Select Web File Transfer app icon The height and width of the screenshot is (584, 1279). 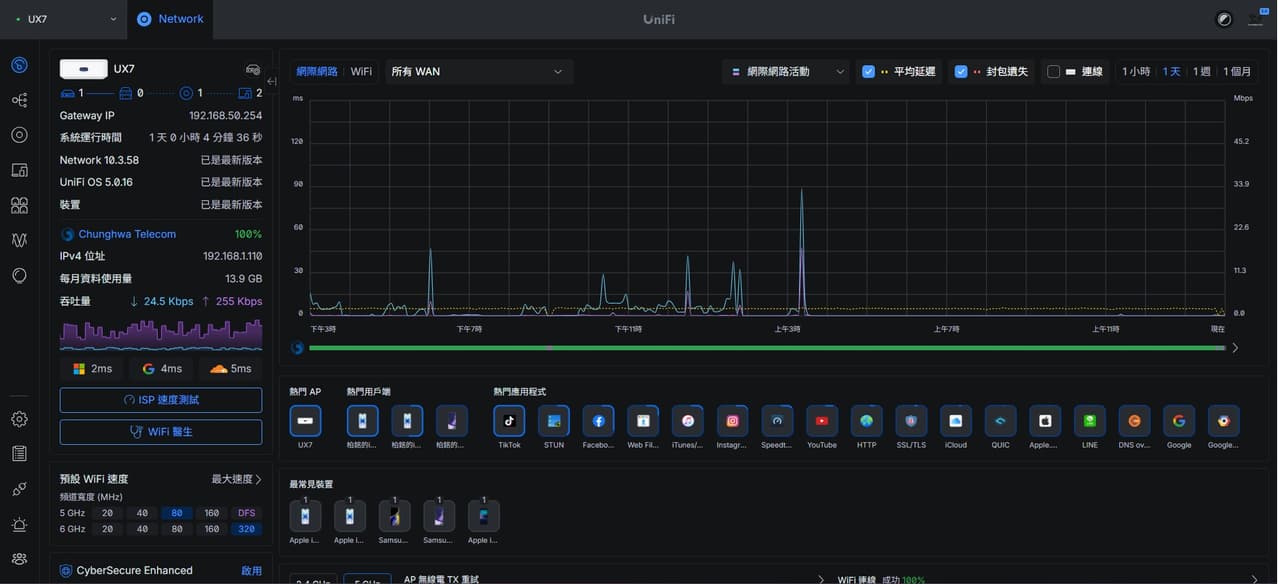643,421
